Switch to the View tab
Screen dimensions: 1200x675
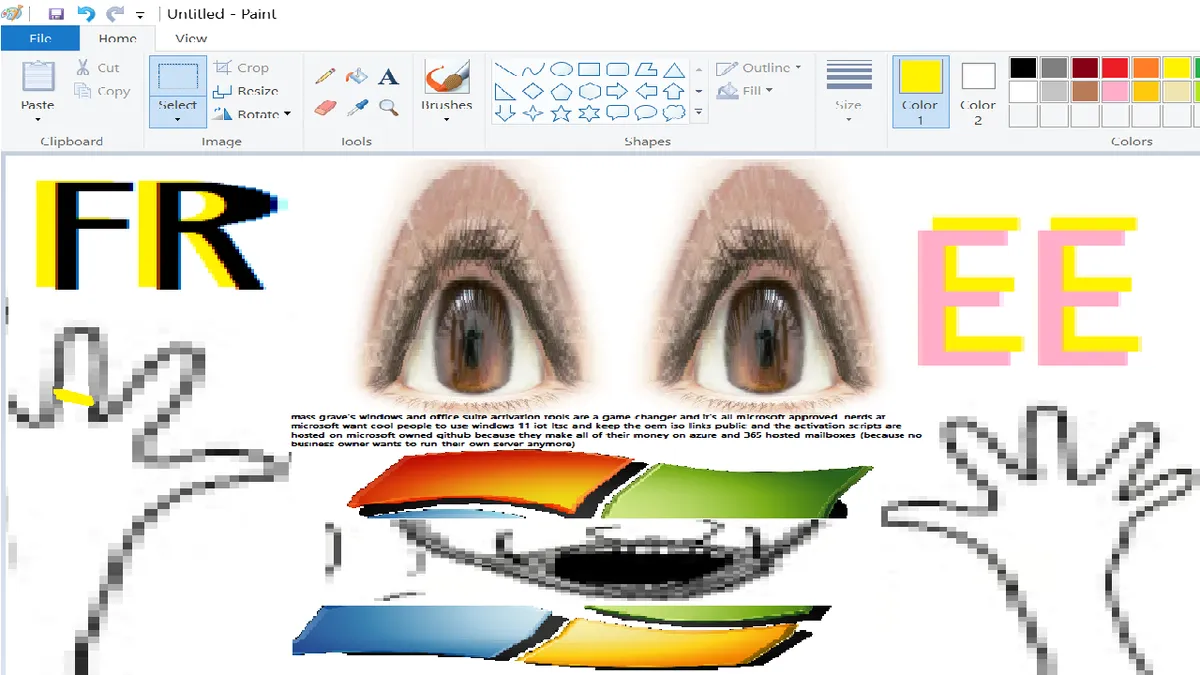click(191, 39)
